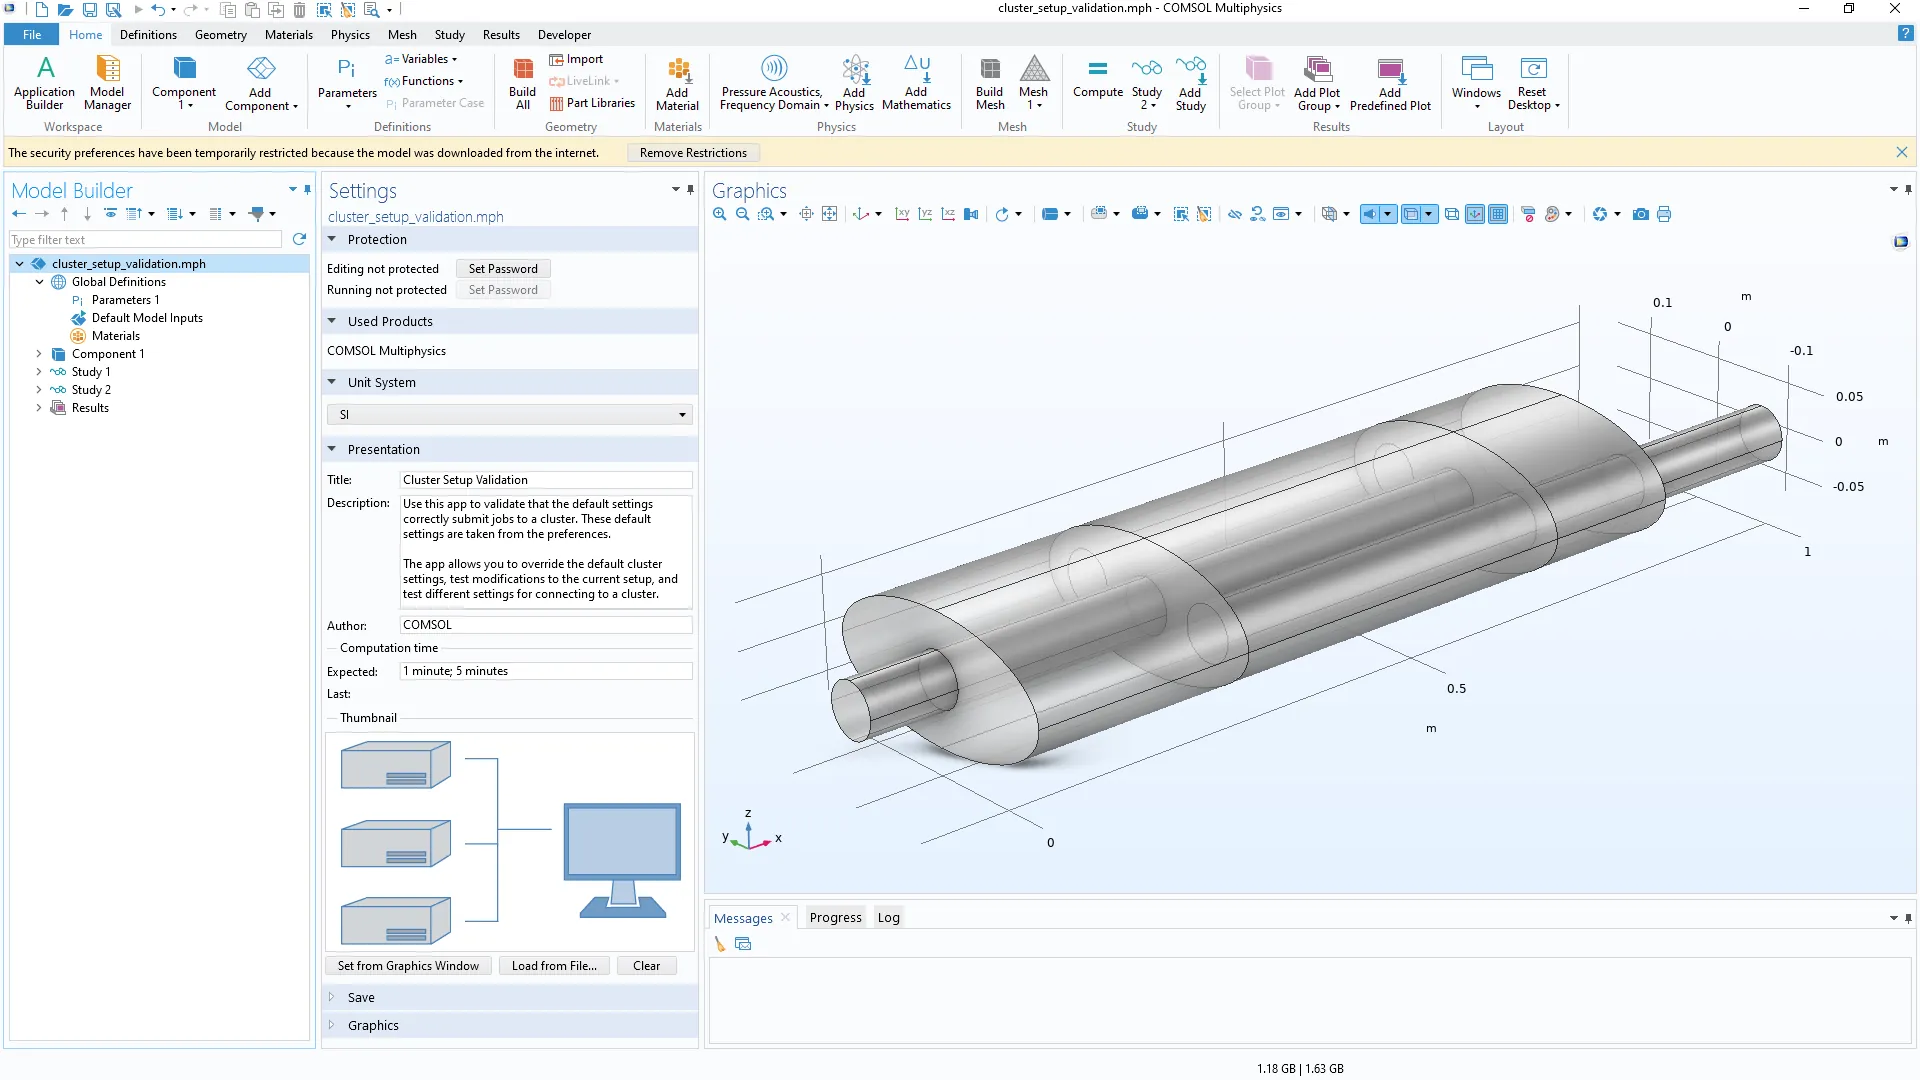Click the Title input field
Screen dimensions: 1920x1080
(545, 480)
